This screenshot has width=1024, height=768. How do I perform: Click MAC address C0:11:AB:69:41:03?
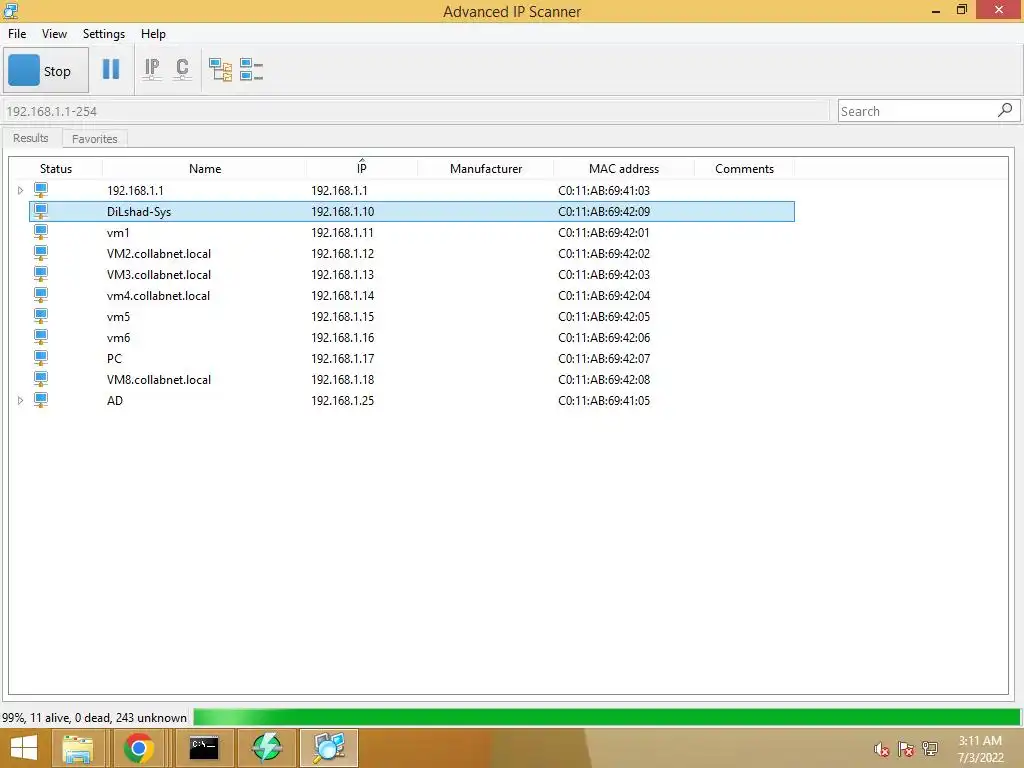click(604, 191)
